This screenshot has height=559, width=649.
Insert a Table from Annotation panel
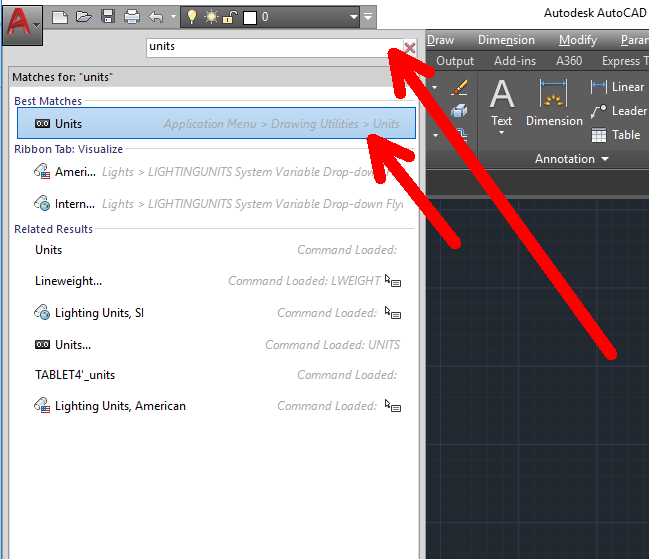(x=615, y=135)
